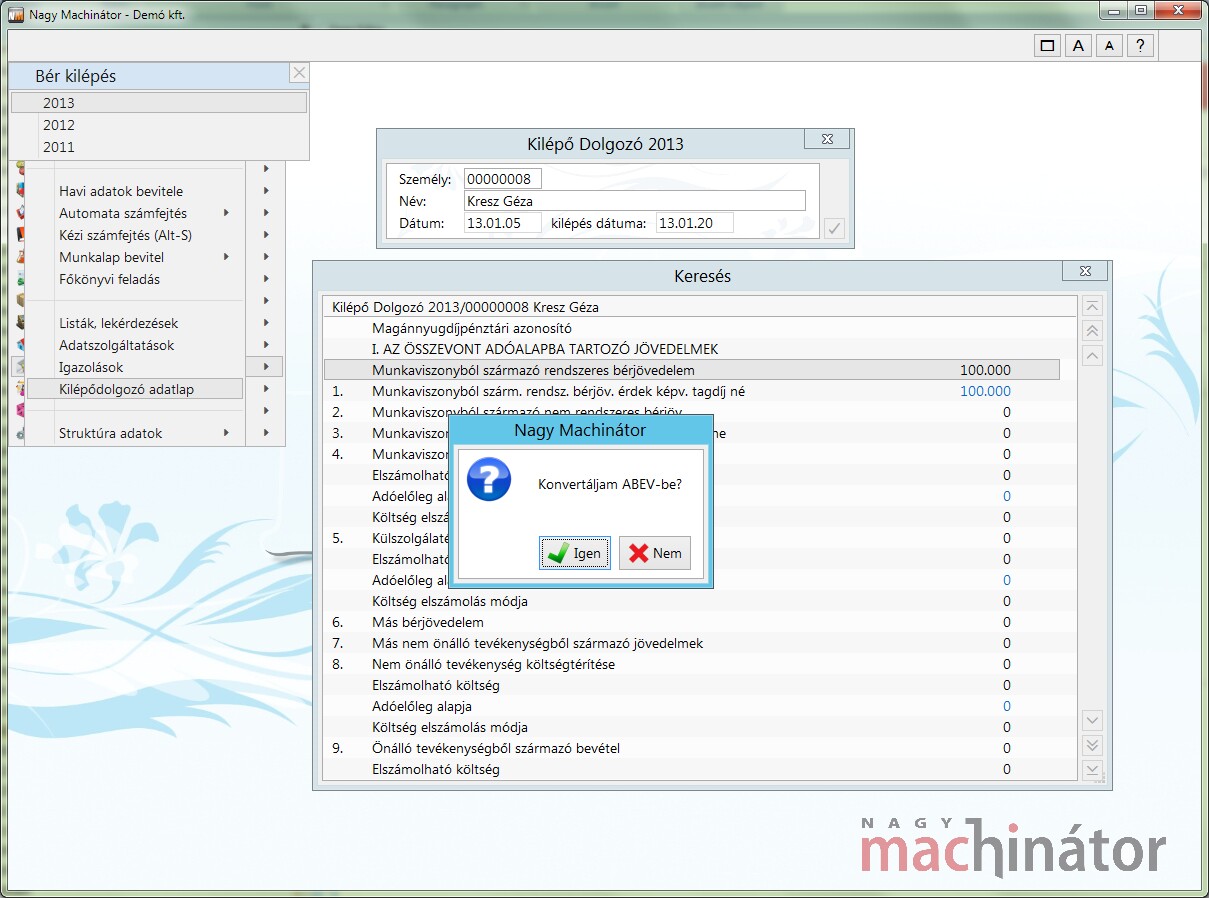
Task: Click outer menu arrow beside Listák, lekérdezések
Action: point(266,323)
